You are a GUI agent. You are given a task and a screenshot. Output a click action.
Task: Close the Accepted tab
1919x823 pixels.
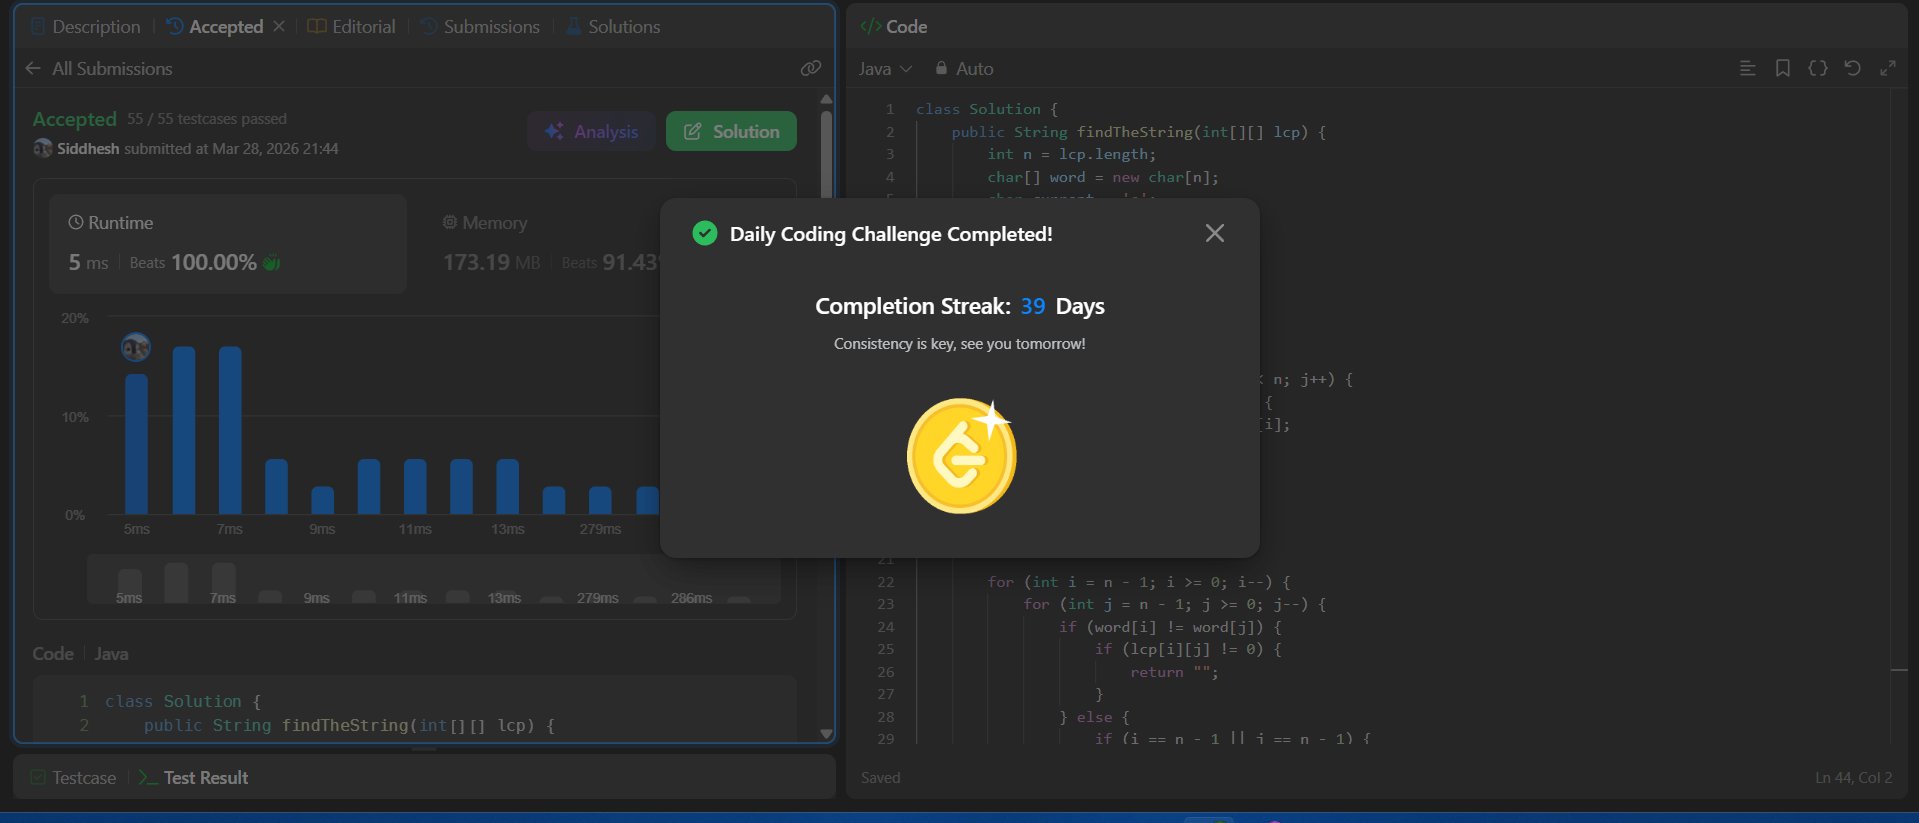pos(279,26)
